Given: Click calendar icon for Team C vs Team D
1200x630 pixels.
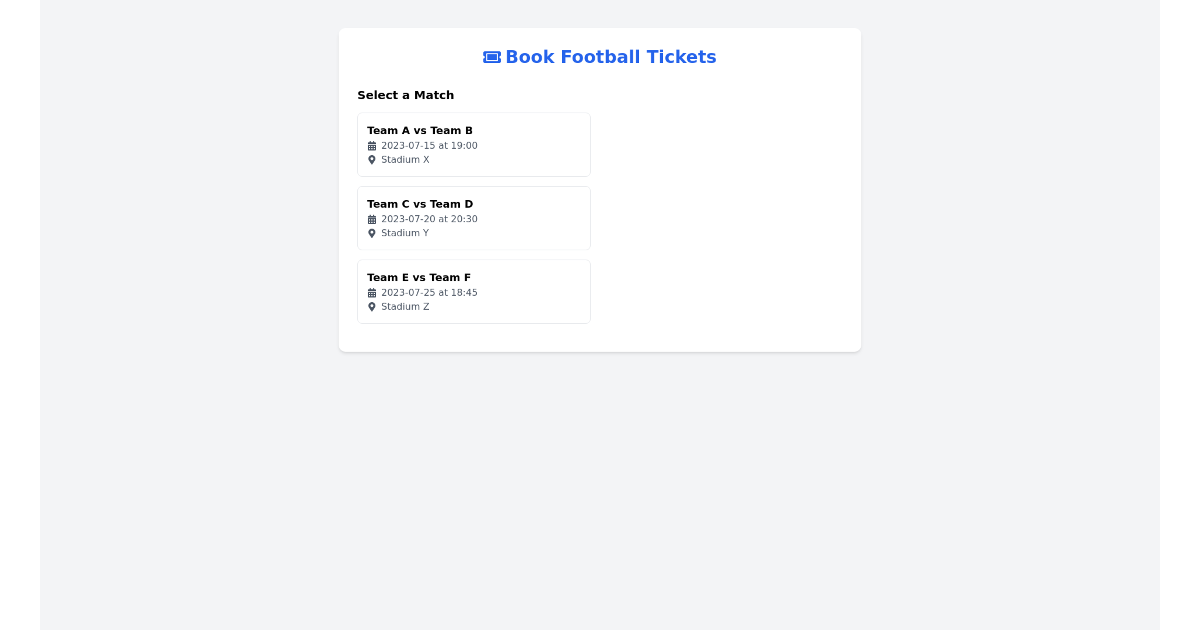Looking at the screenshot, I should (372, 219).
